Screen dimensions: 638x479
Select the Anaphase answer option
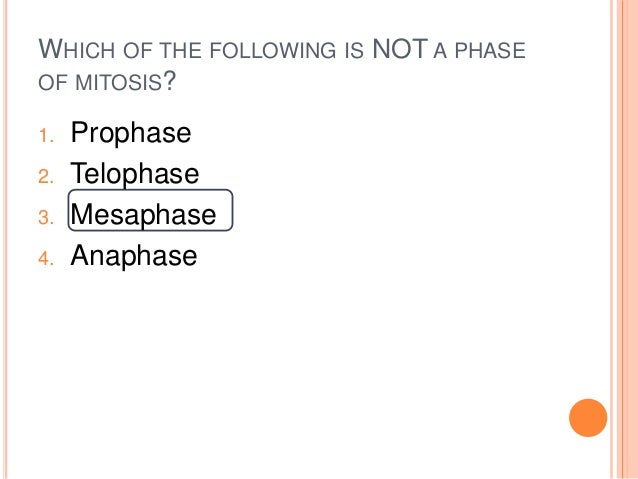point(134,256)
